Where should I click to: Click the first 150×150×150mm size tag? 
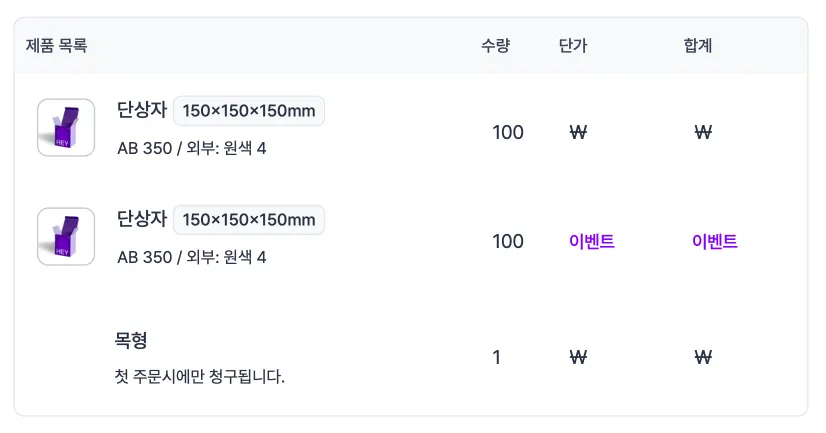pos(249,111)
